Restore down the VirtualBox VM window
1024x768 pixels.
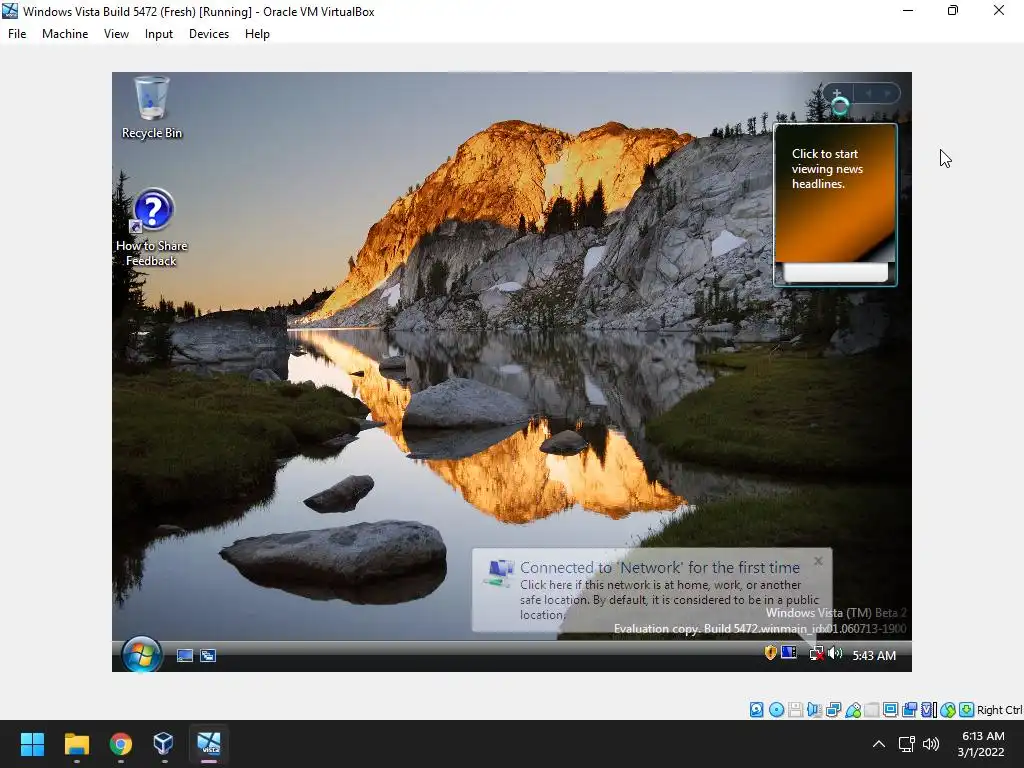[x=953, y=10]
